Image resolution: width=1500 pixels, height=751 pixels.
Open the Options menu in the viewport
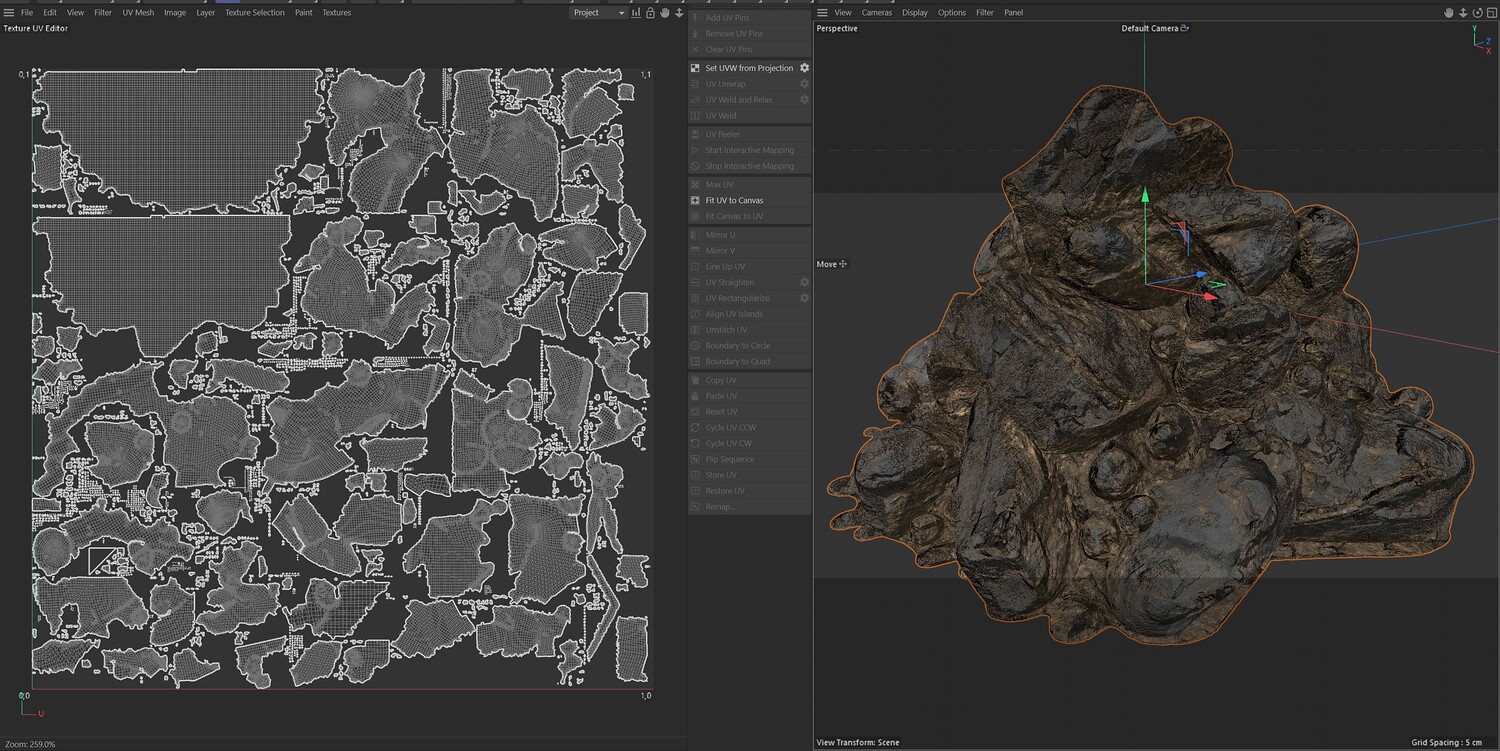click(952, 13)
